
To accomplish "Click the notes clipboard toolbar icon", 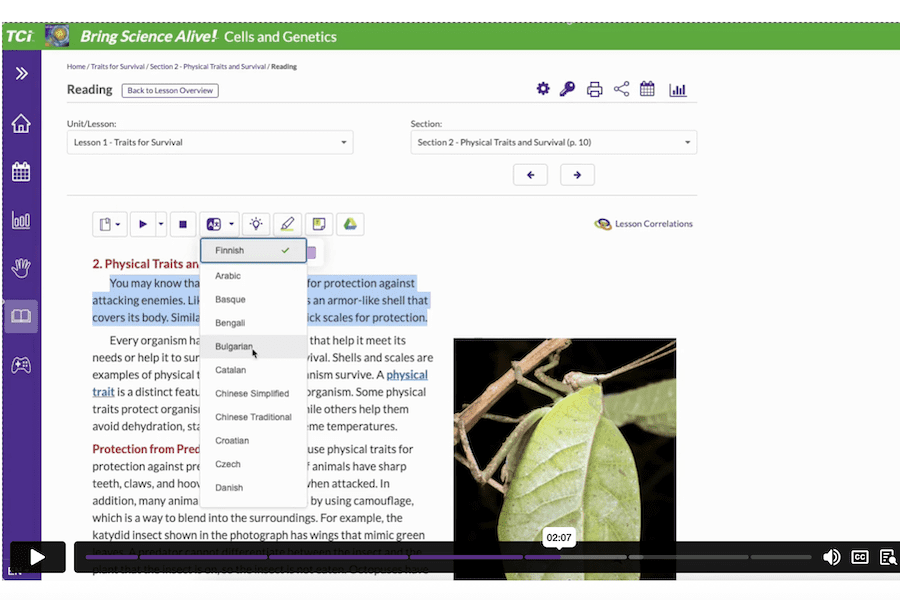I will click(105, 224).
